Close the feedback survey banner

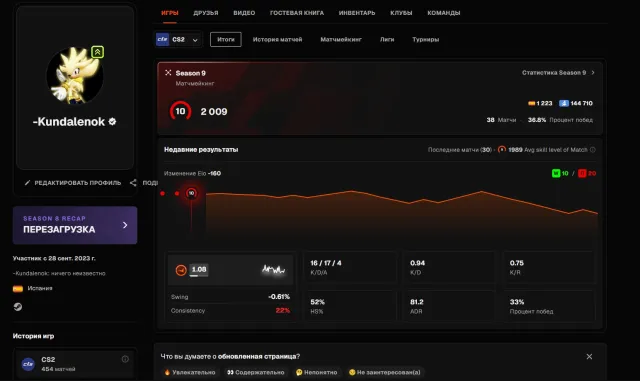click(x=589, y=356)
